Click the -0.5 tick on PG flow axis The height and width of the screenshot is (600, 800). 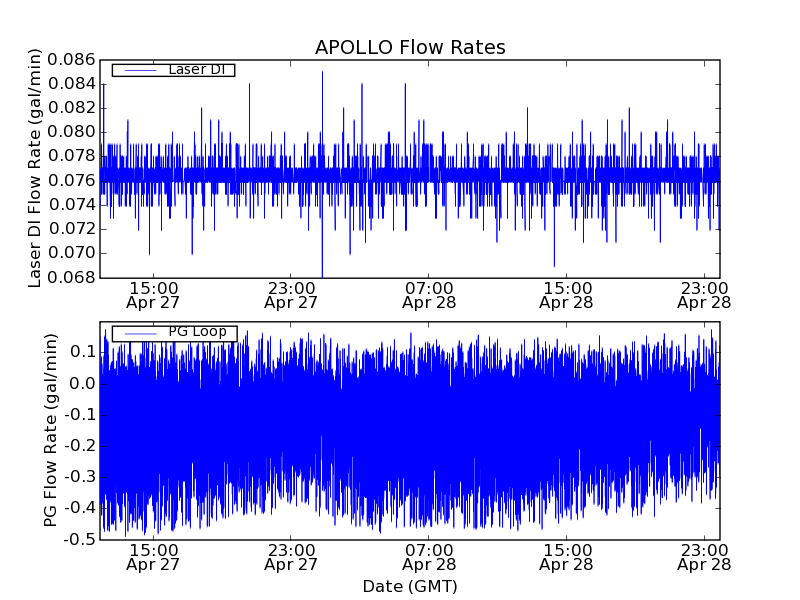pyautogui.click(x=80, y=539)
